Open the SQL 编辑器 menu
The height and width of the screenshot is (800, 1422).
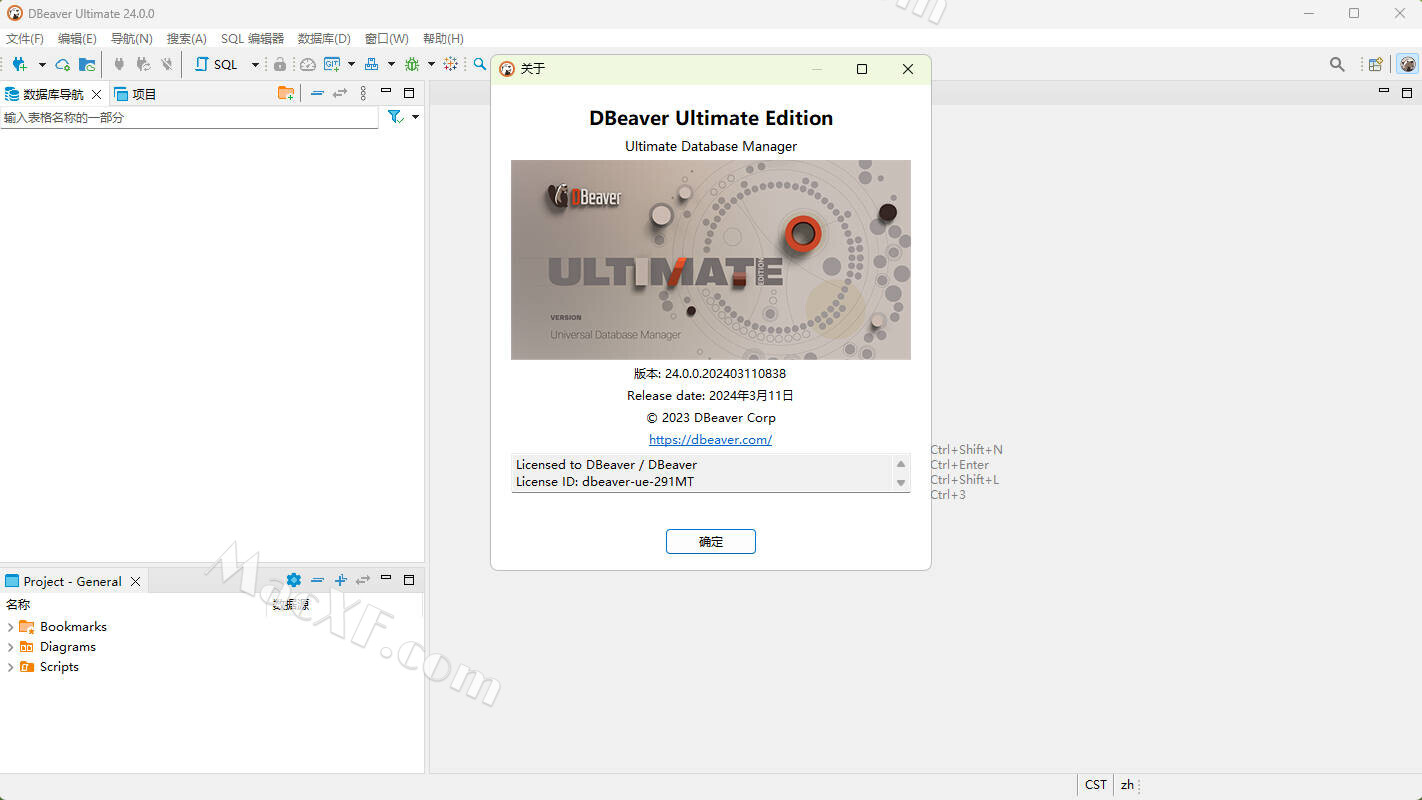[x=252, y=38]
